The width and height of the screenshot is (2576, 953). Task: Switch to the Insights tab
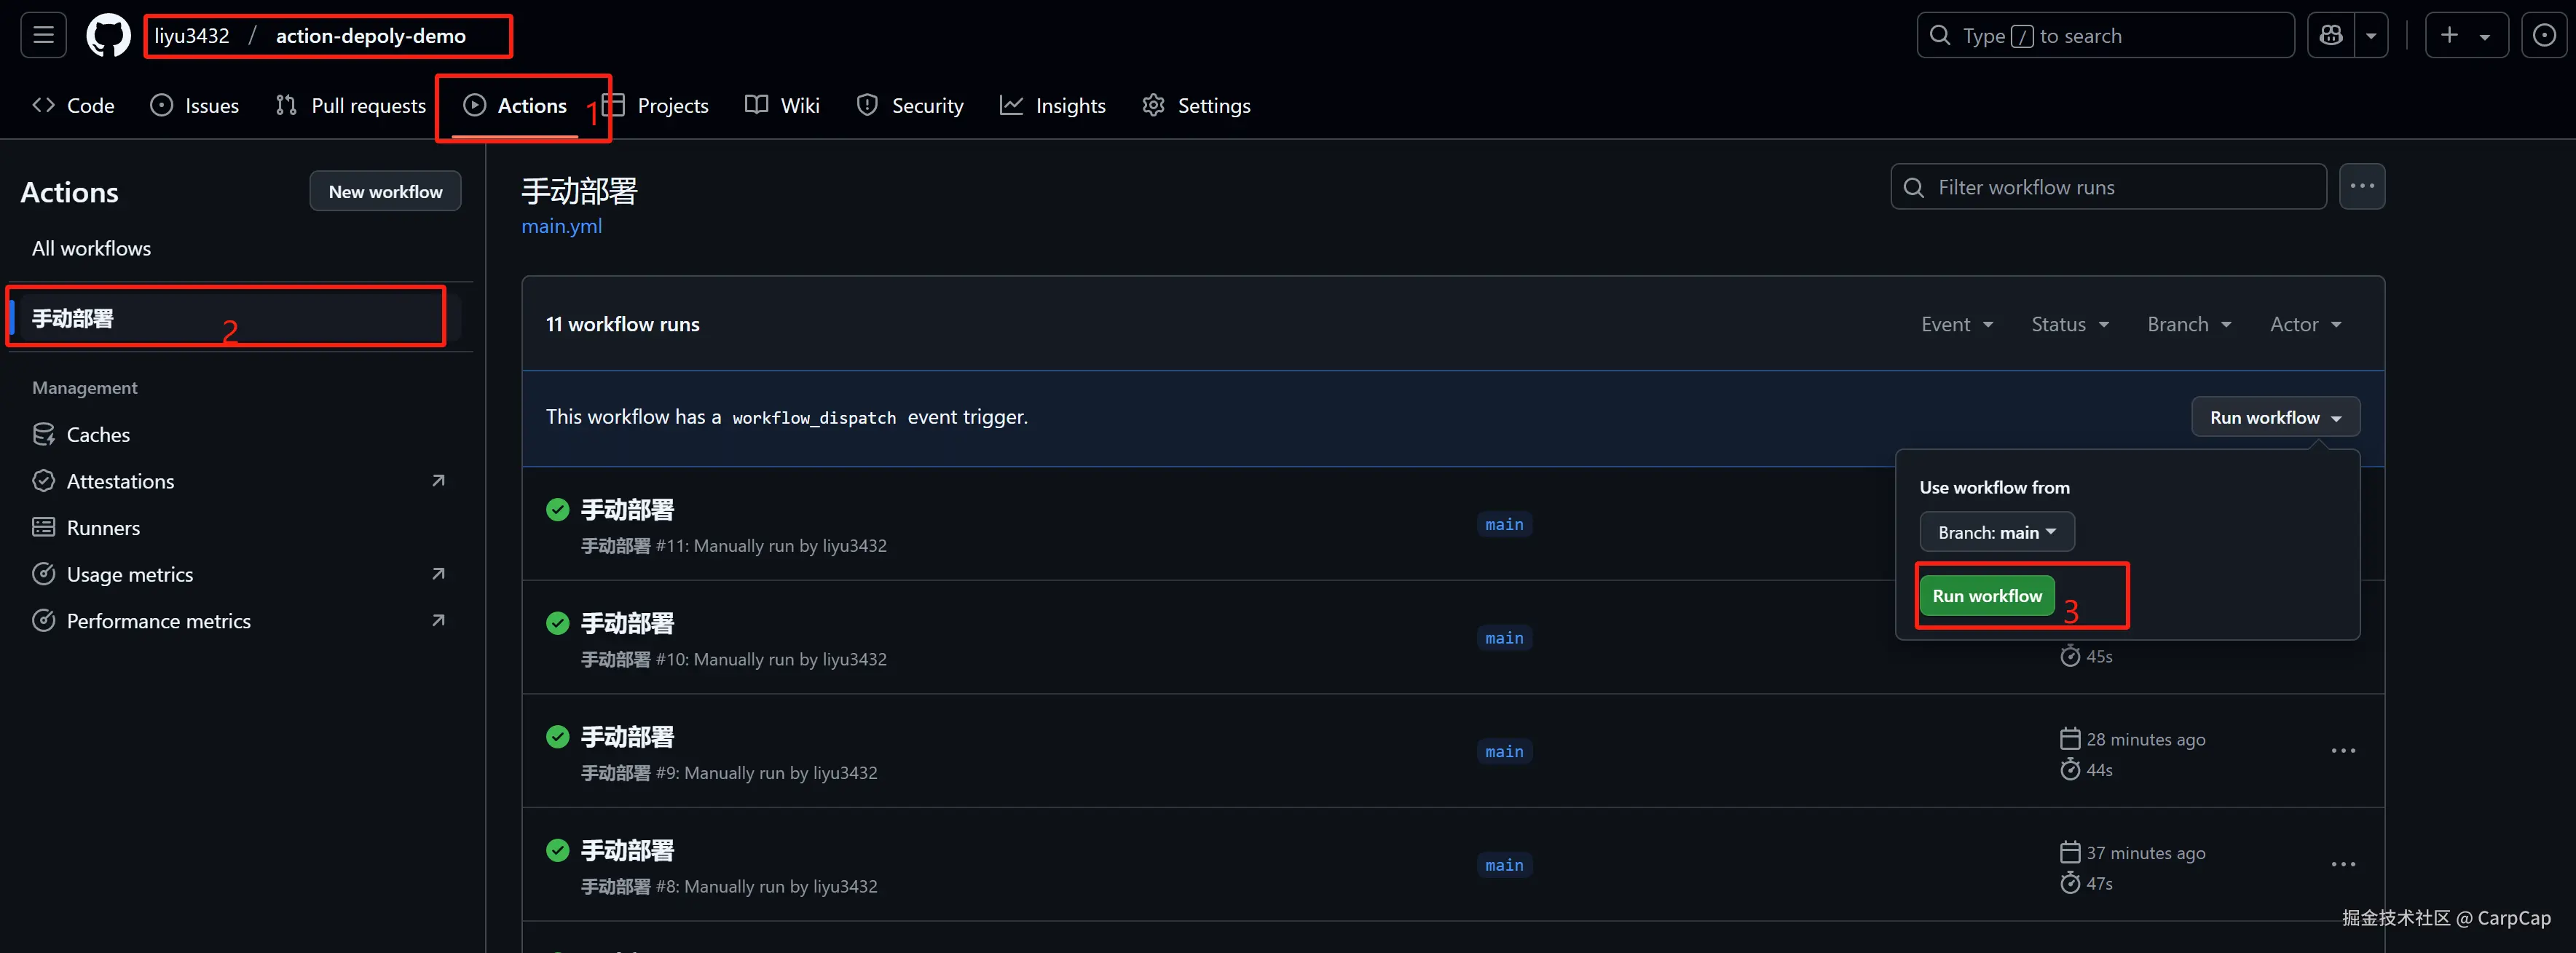[x=1053, y=106]
